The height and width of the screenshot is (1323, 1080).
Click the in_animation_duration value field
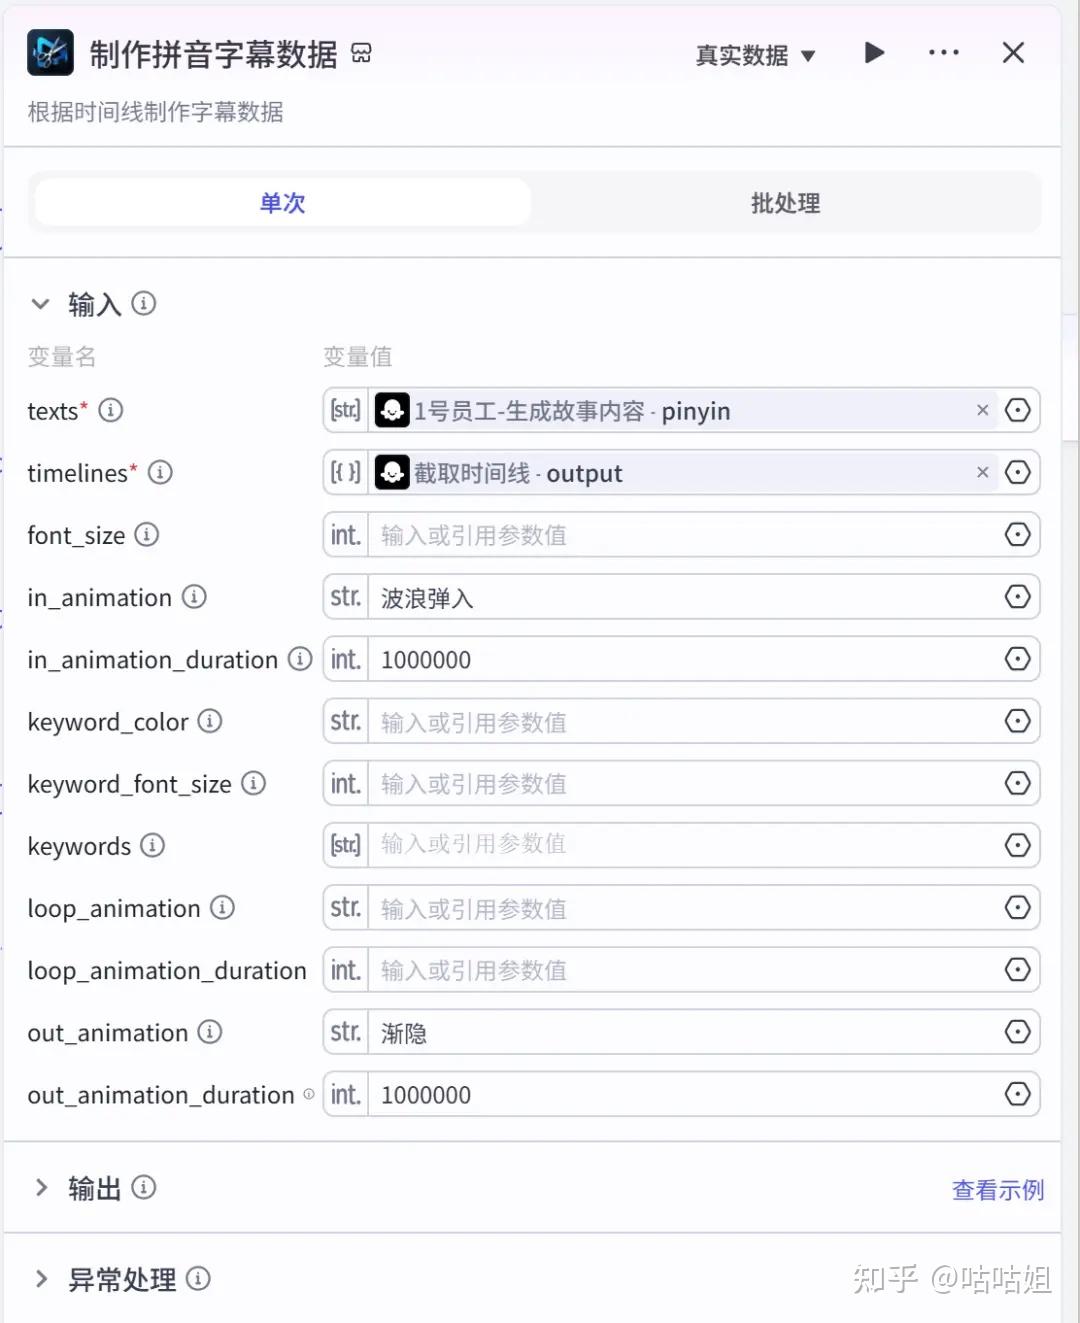(x=680, y=660)
